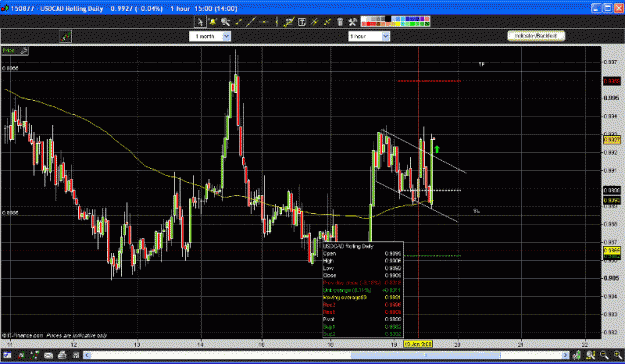
Task: Click the 14 date label on time axis
Action: (200, 344)
